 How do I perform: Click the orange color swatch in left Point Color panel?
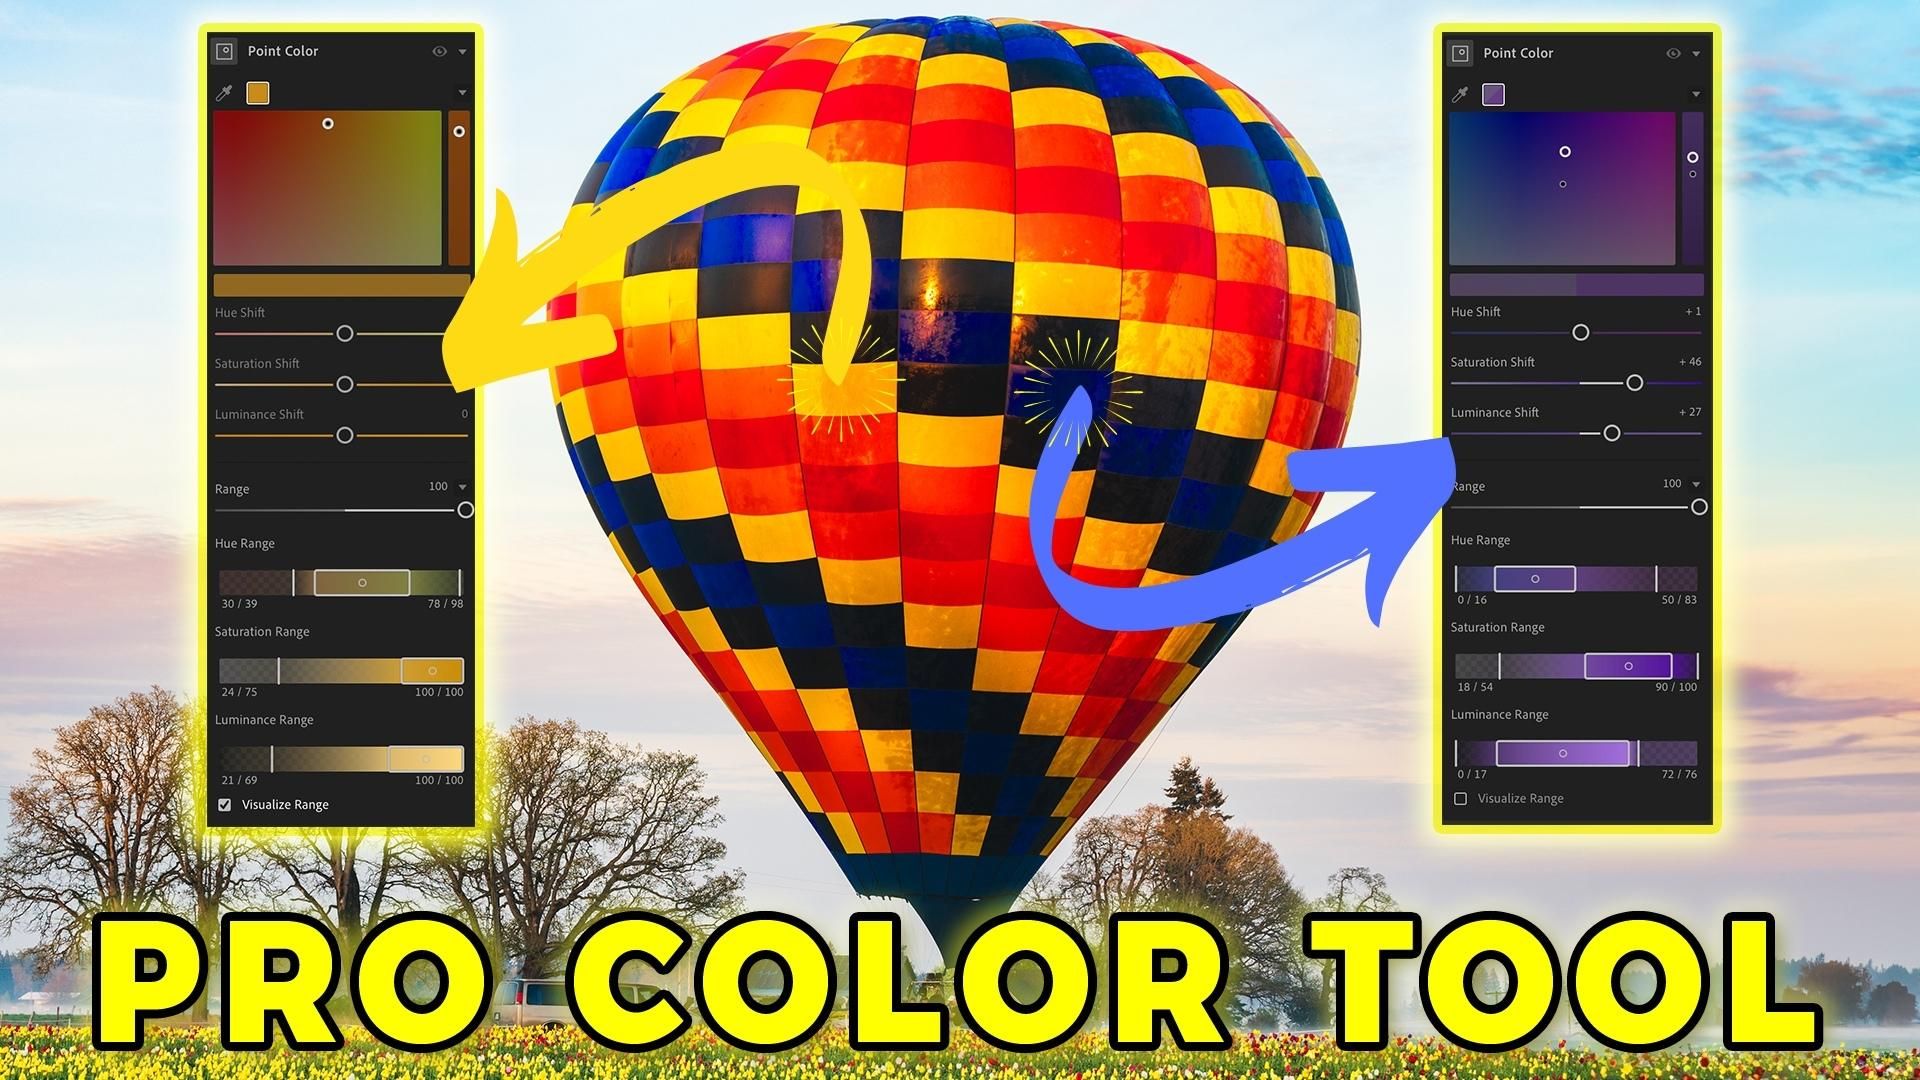[x=261, y=92]
